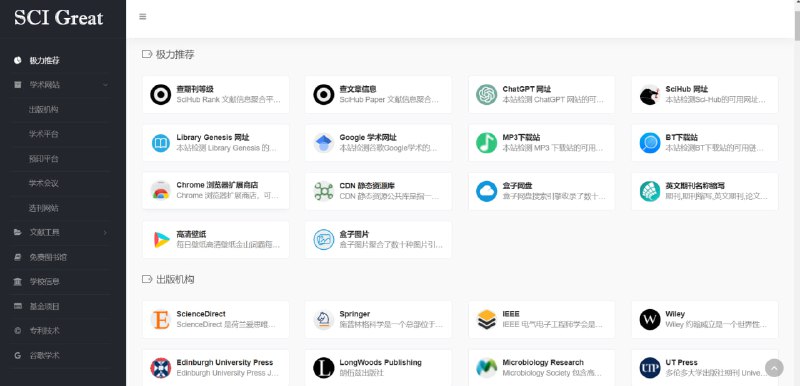Click the description '本站检测 MP3 下载站的可用…'
This screenshot has width=800, height=386.
pyautogui.click(x=553, y=148)
